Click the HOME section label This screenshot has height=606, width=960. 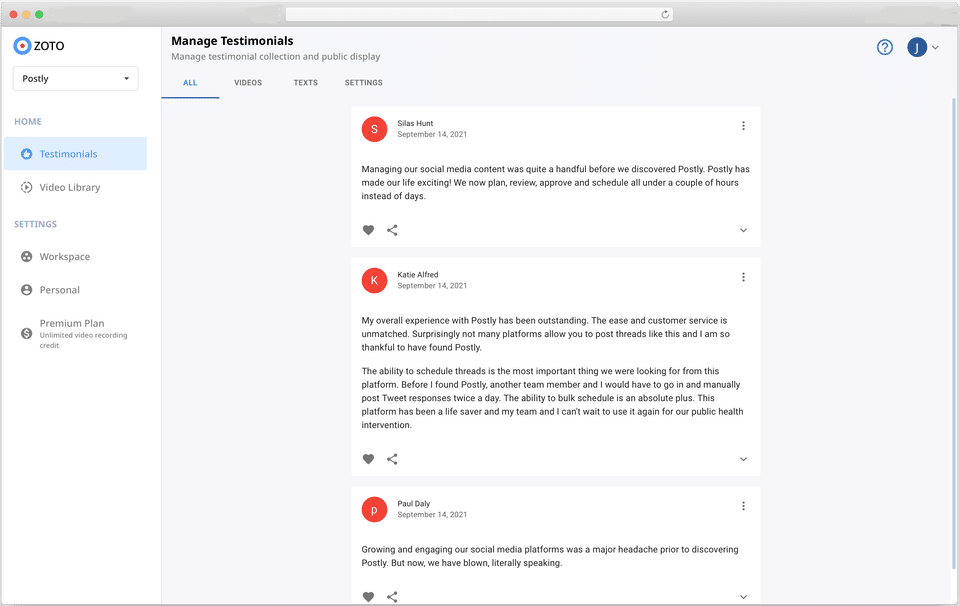click(28, 121)
